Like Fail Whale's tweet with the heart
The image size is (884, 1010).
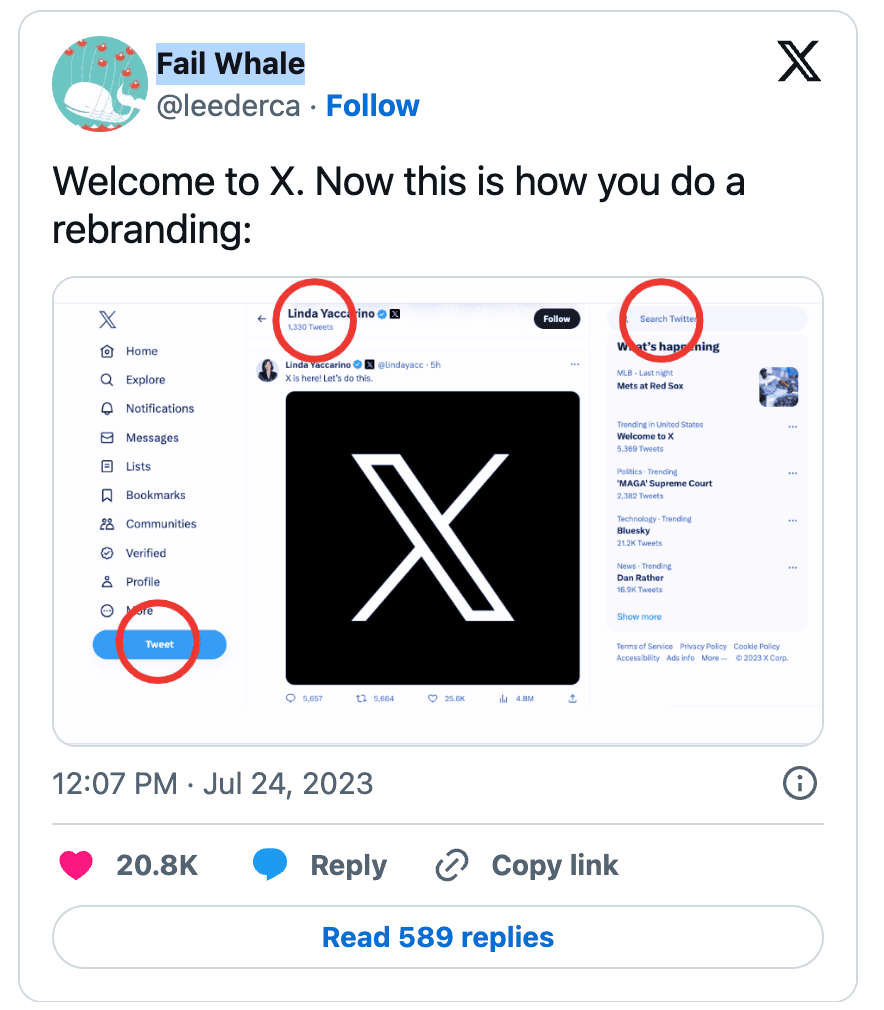pos(78,864)
